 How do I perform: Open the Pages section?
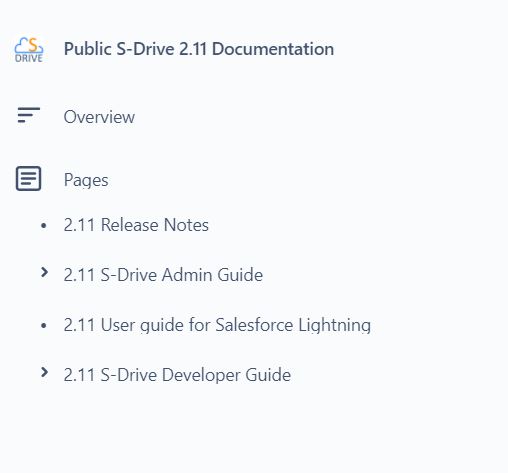[86, 180]
